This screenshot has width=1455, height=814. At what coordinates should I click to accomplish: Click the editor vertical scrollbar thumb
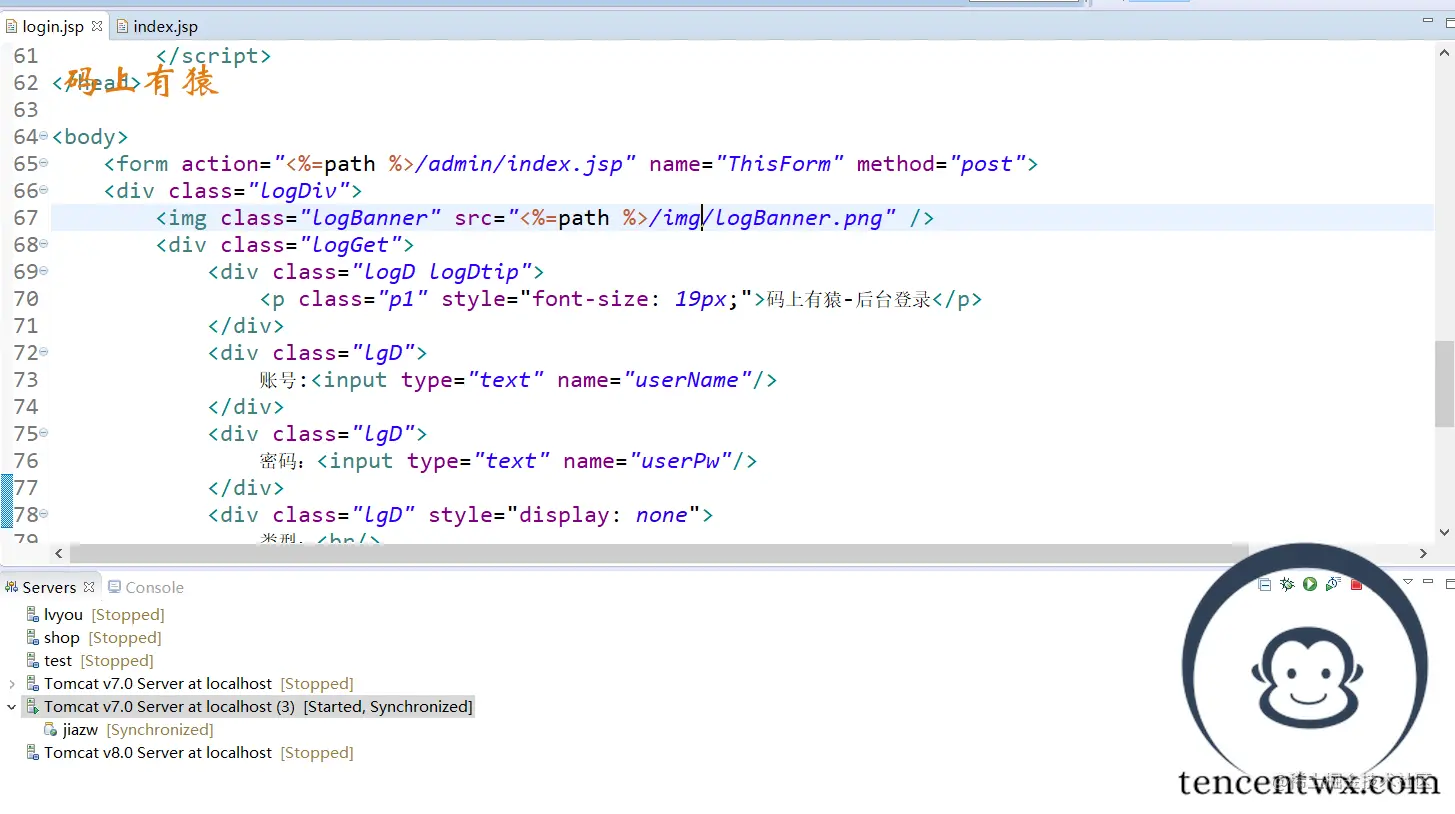(1444, 383)
